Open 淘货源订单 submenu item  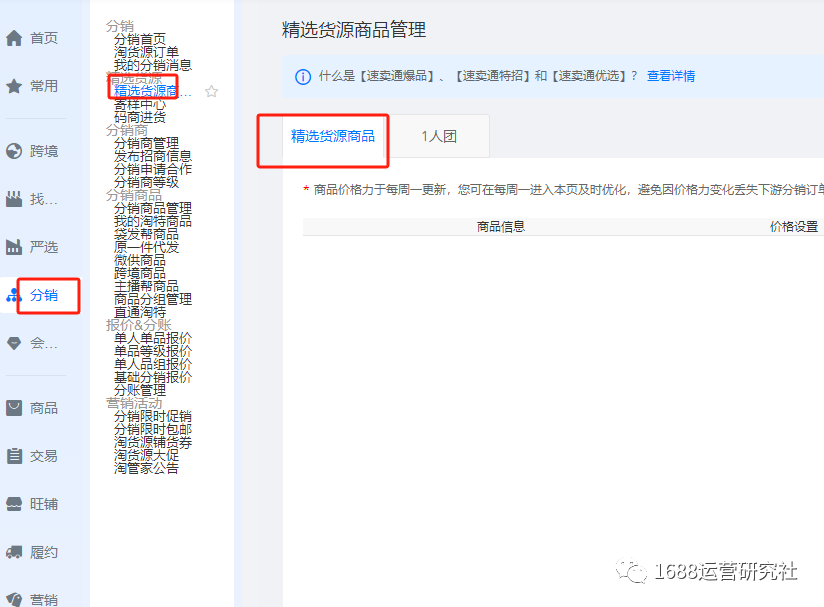147,52
